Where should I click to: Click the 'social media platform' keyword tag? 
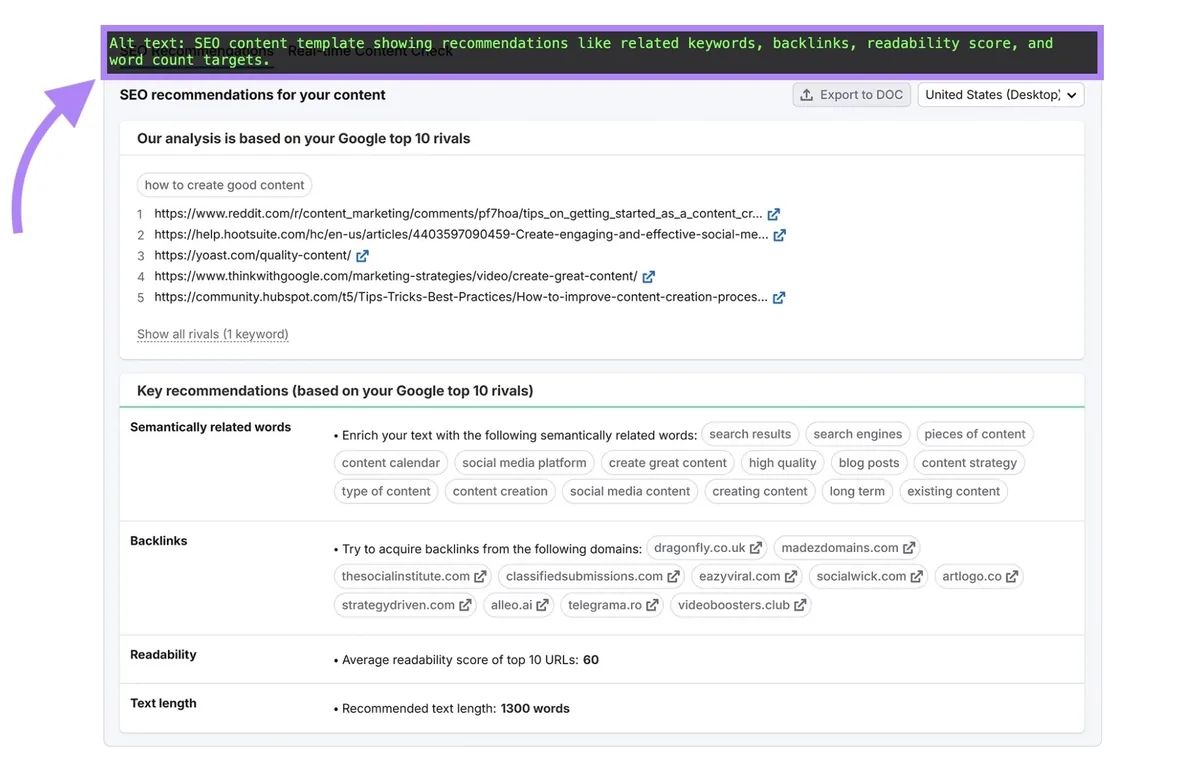pos(524,463)
